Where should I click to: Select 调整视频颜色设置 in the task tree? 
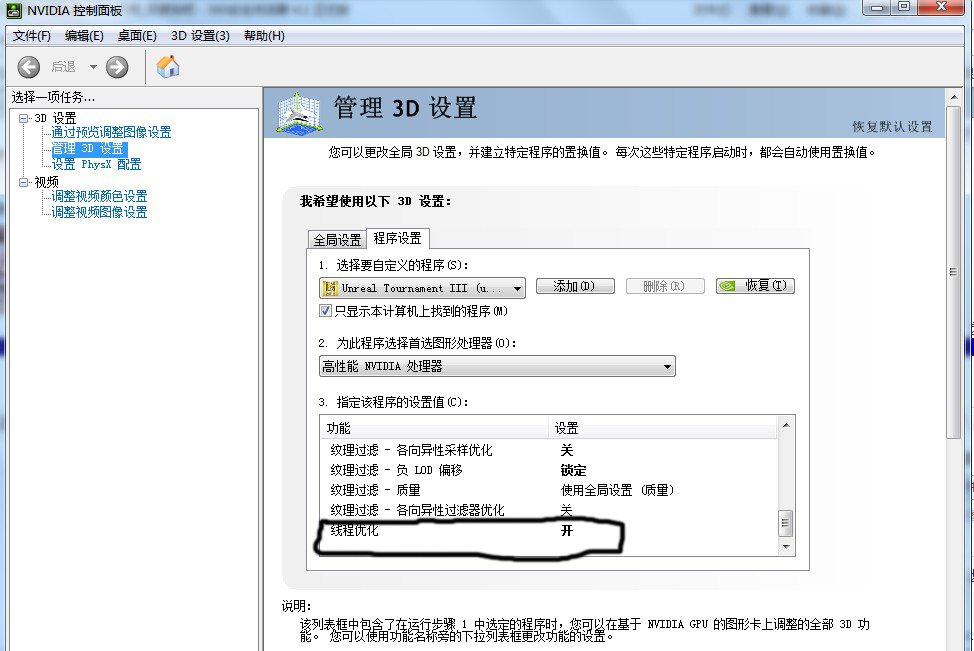[99, 196]
